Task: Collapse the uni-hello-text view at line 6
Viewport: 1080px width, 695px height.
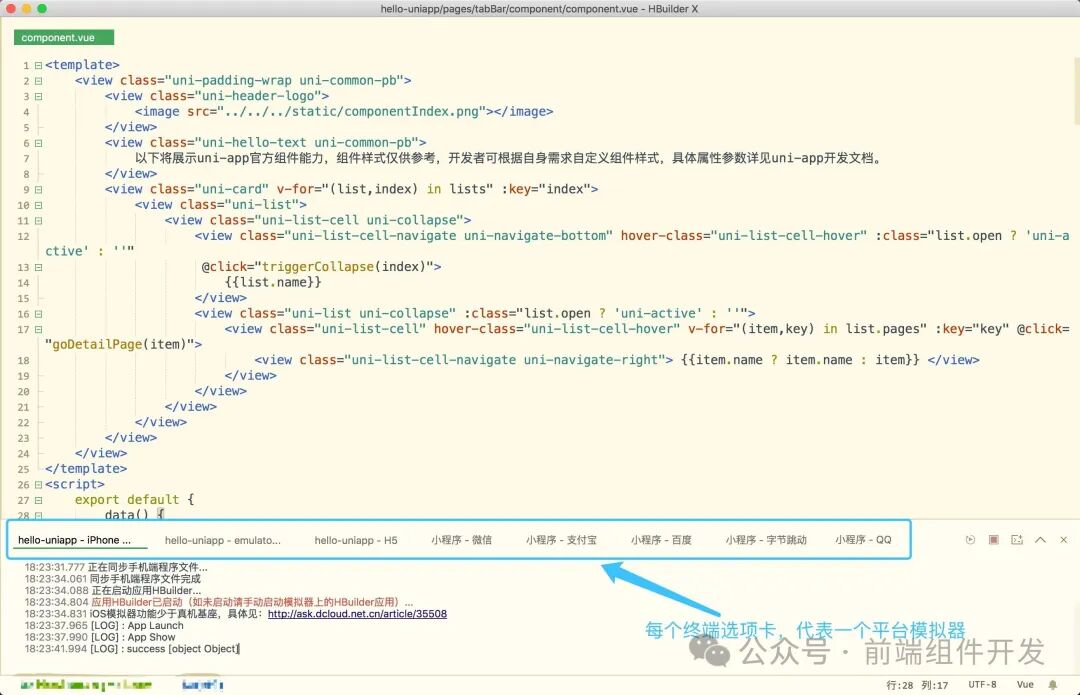Action: [x=39, y=143]
